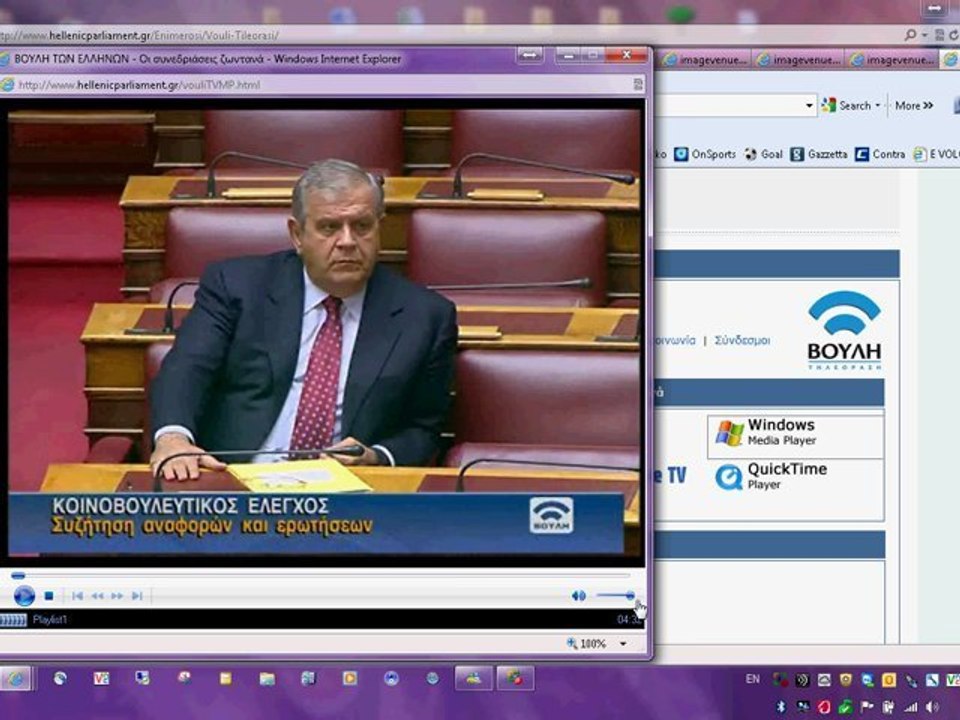Open the Contra favorite link
The width and height of the screenshot is (960, 720).
pos(880,154)
